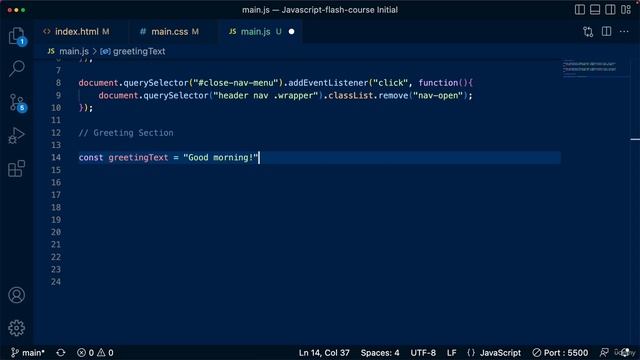Open the Run and Debug view

[x=17, y=136]
